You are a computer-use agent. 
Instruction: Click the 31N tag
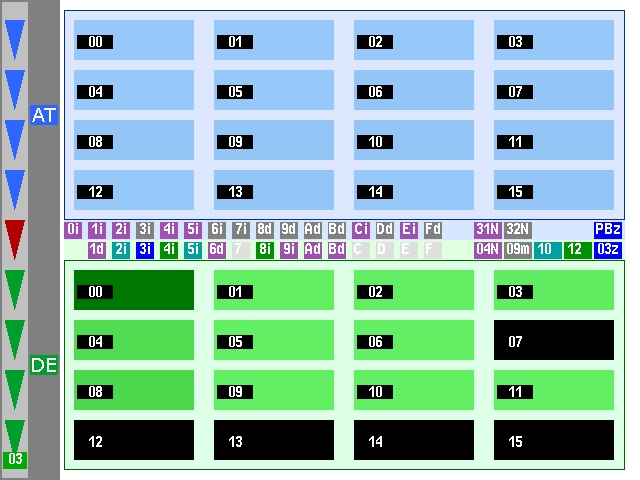click(x=487, y=229)
